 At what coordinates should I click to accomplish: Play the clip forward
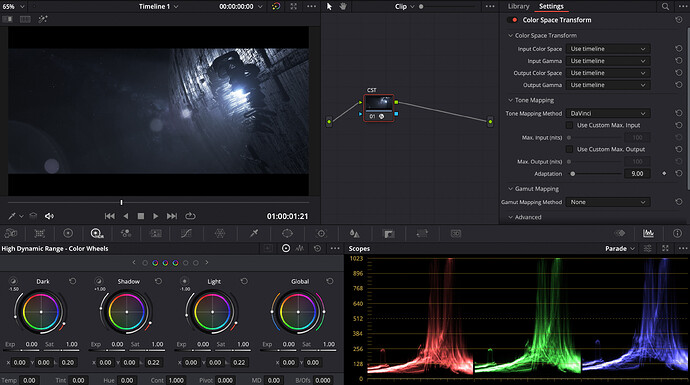(155, 216)
